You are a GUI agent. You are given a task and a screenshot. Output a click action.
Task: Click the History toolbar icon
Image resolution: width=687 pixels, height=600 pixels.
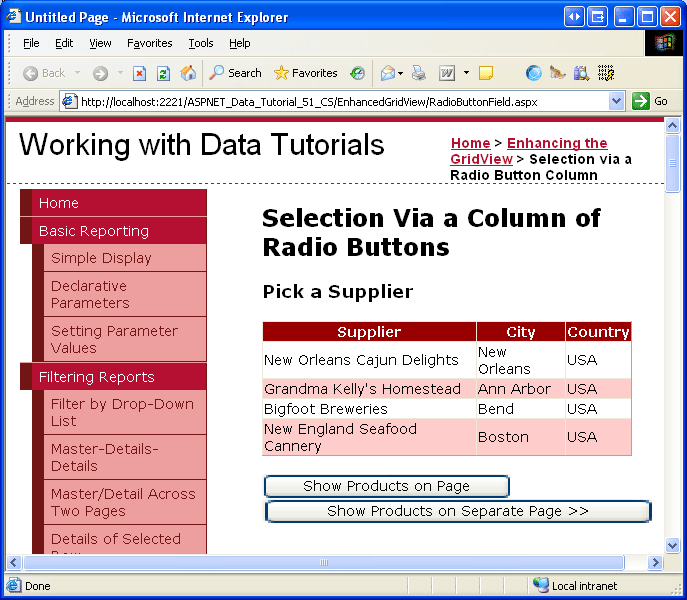coord(357,73)
